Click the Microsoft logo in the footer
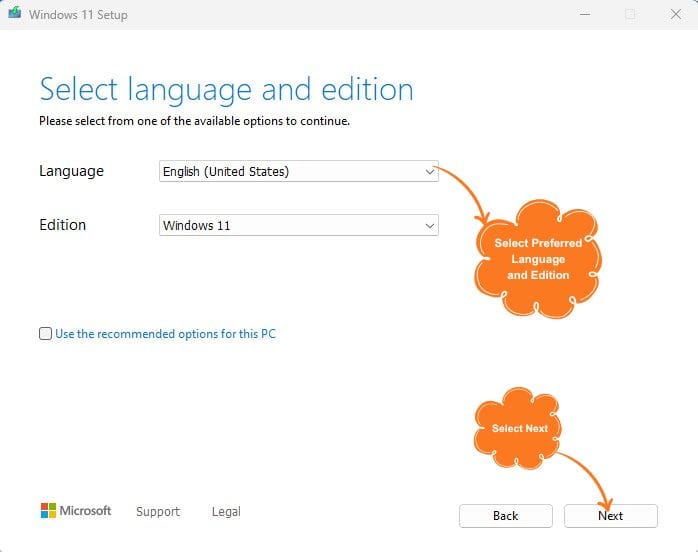The width and height of the screenshot is (698, 552). point(76,511)
